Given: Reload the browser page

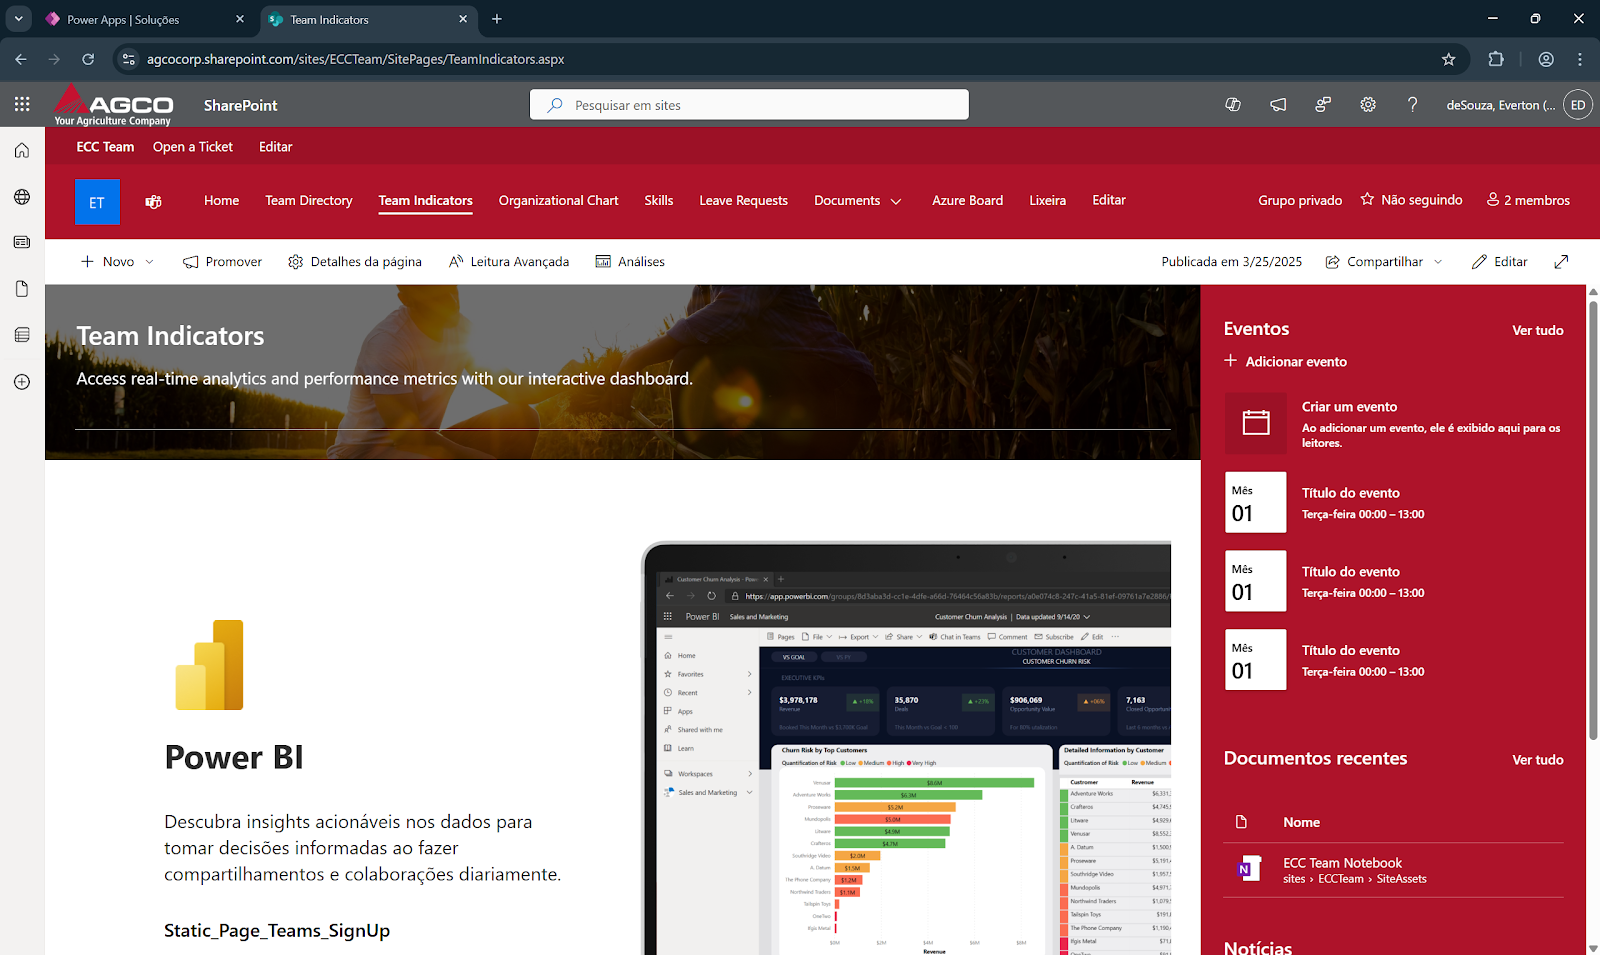Looking at the screenshot, I should coord(88,59).
